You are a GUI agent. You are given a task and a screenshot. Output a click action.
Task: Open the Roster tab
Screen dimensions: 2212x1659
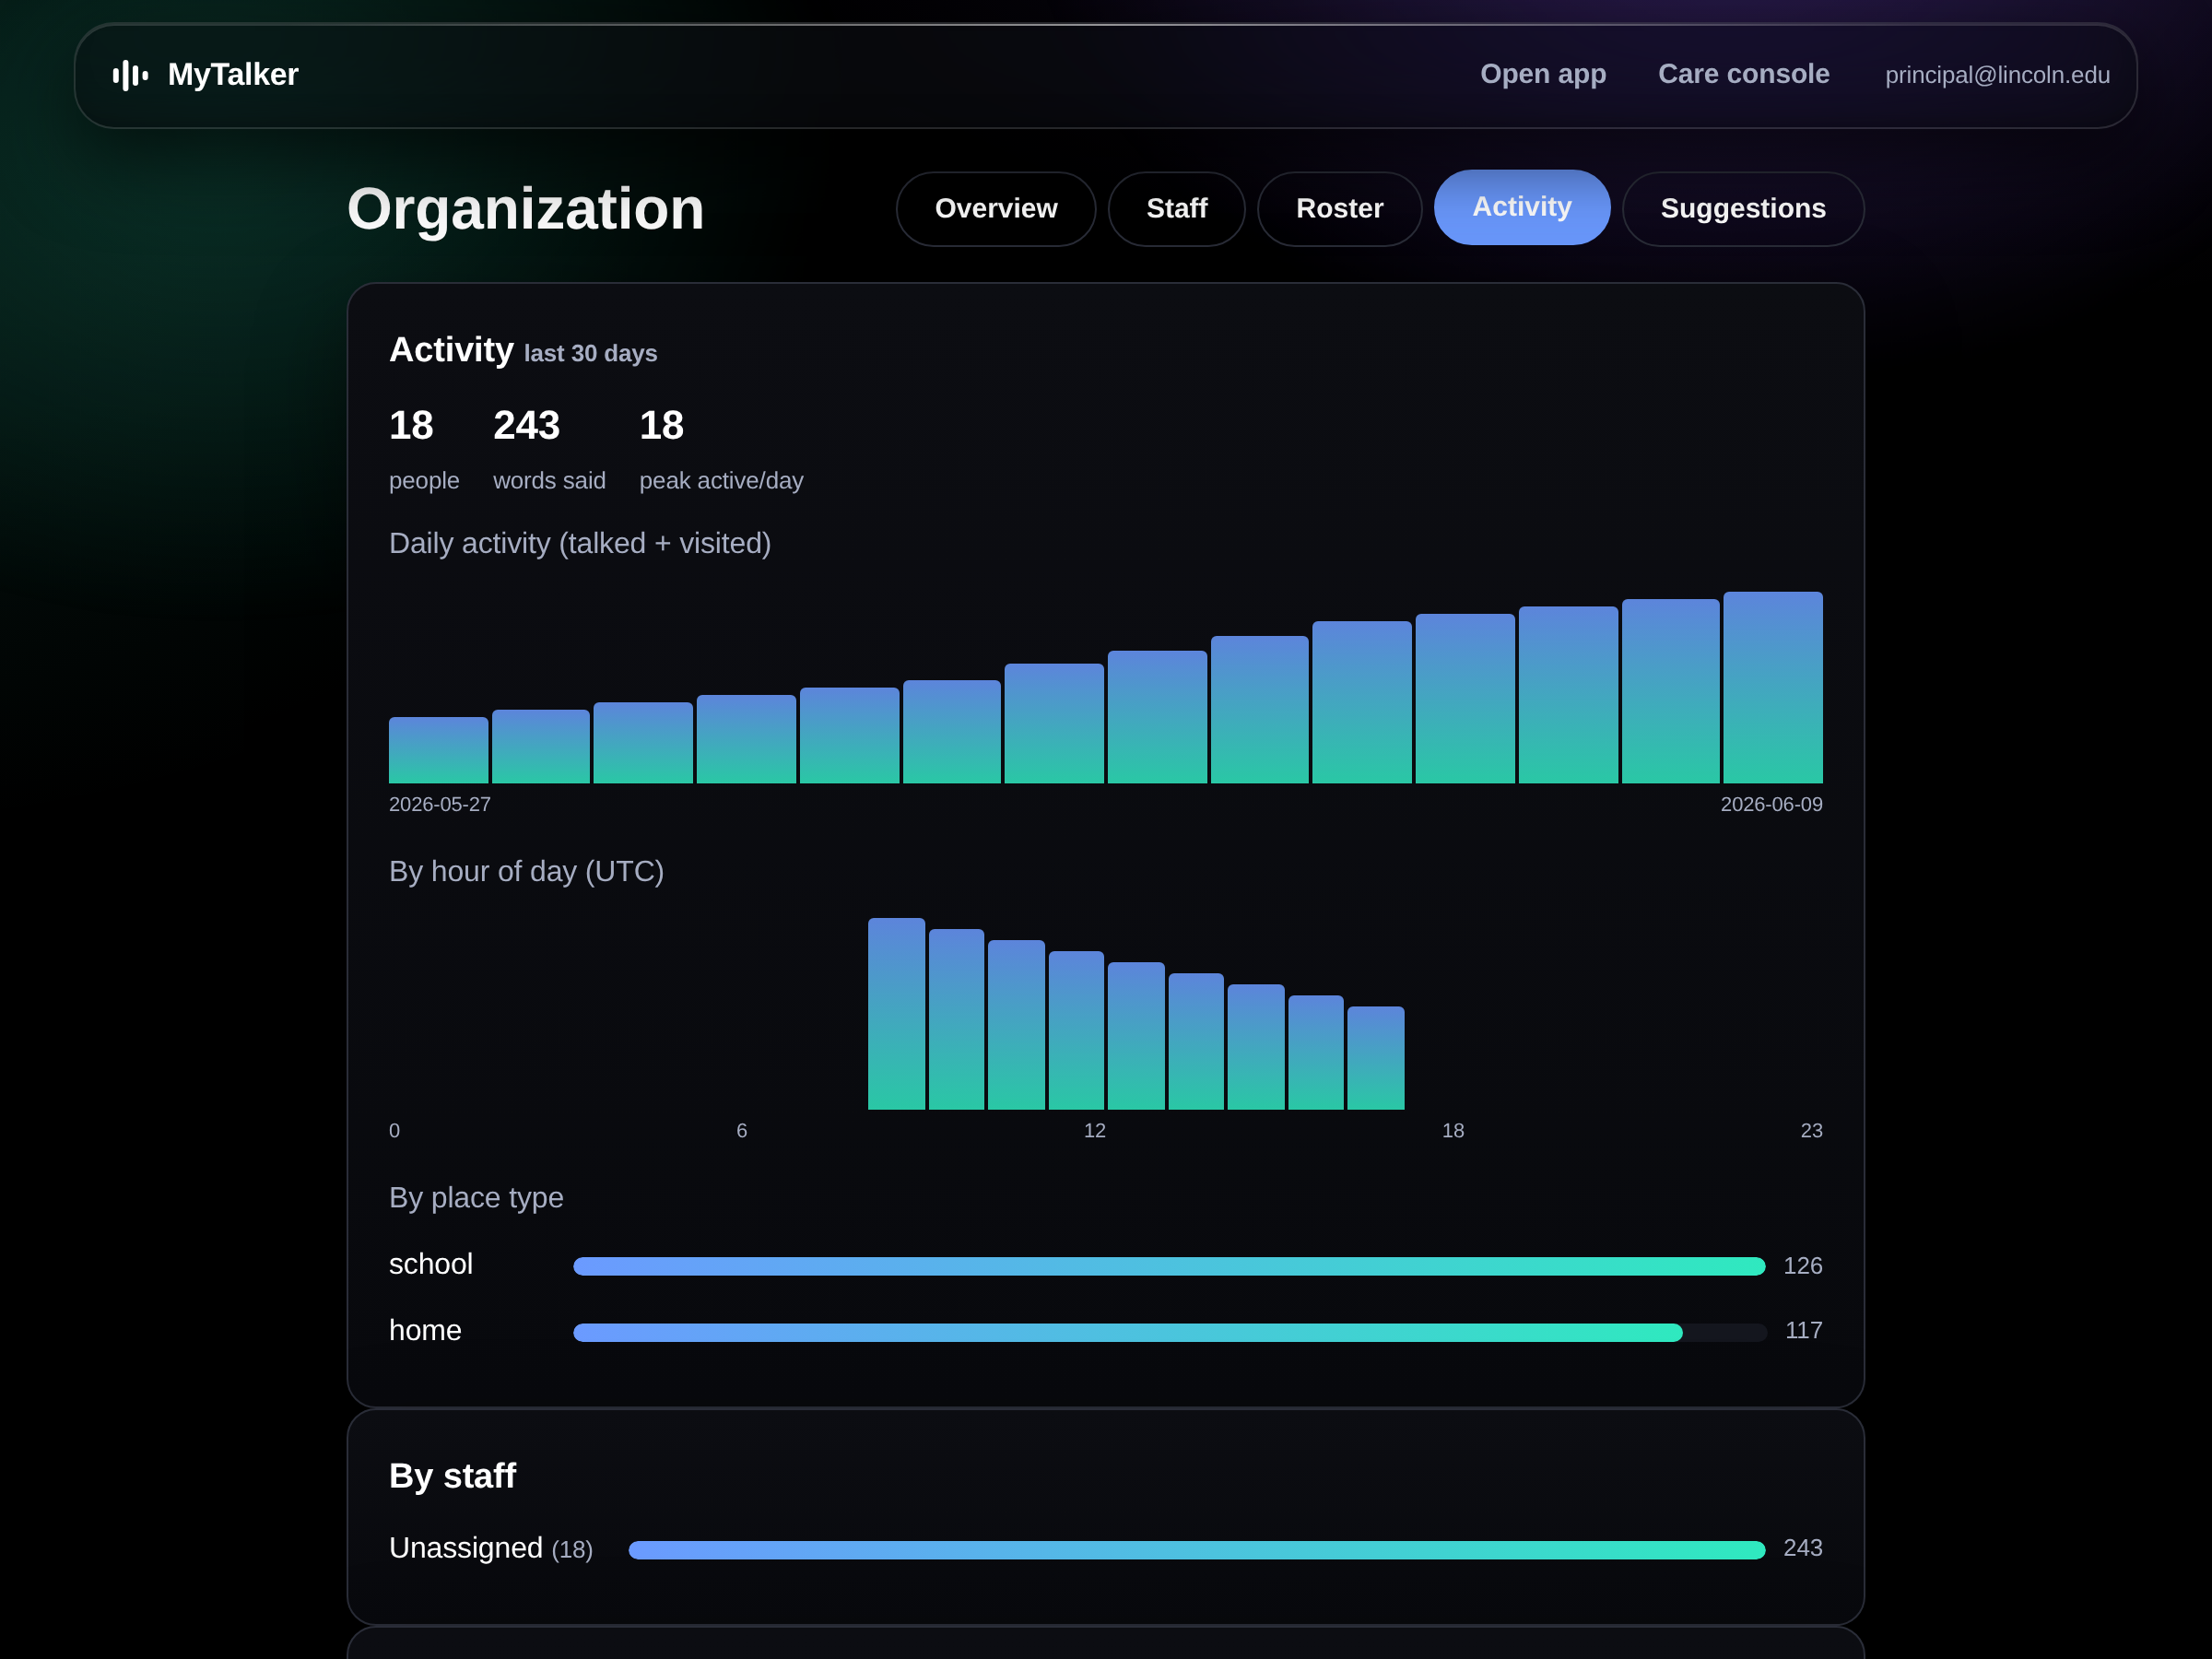(1339, 209)
